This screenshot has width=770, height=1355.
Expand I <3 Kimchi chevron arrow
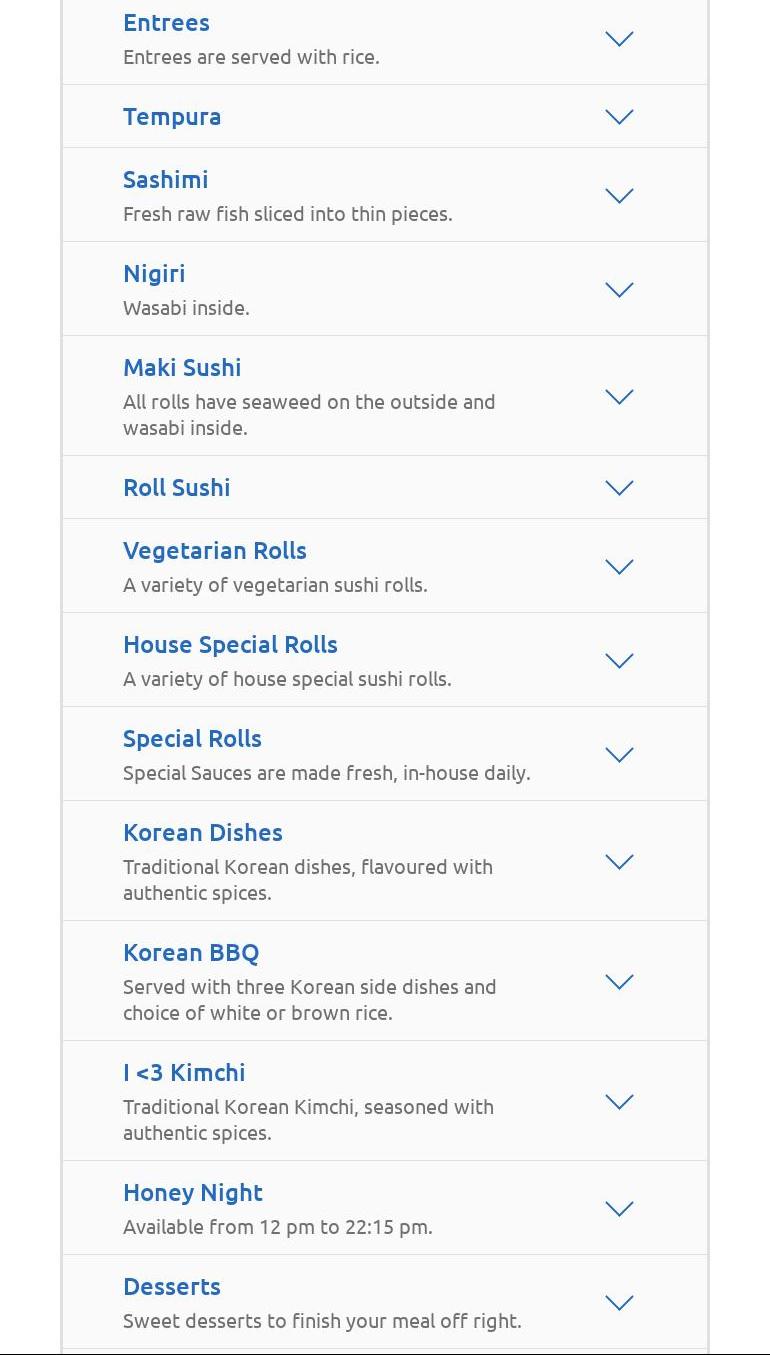point(620,1102)
